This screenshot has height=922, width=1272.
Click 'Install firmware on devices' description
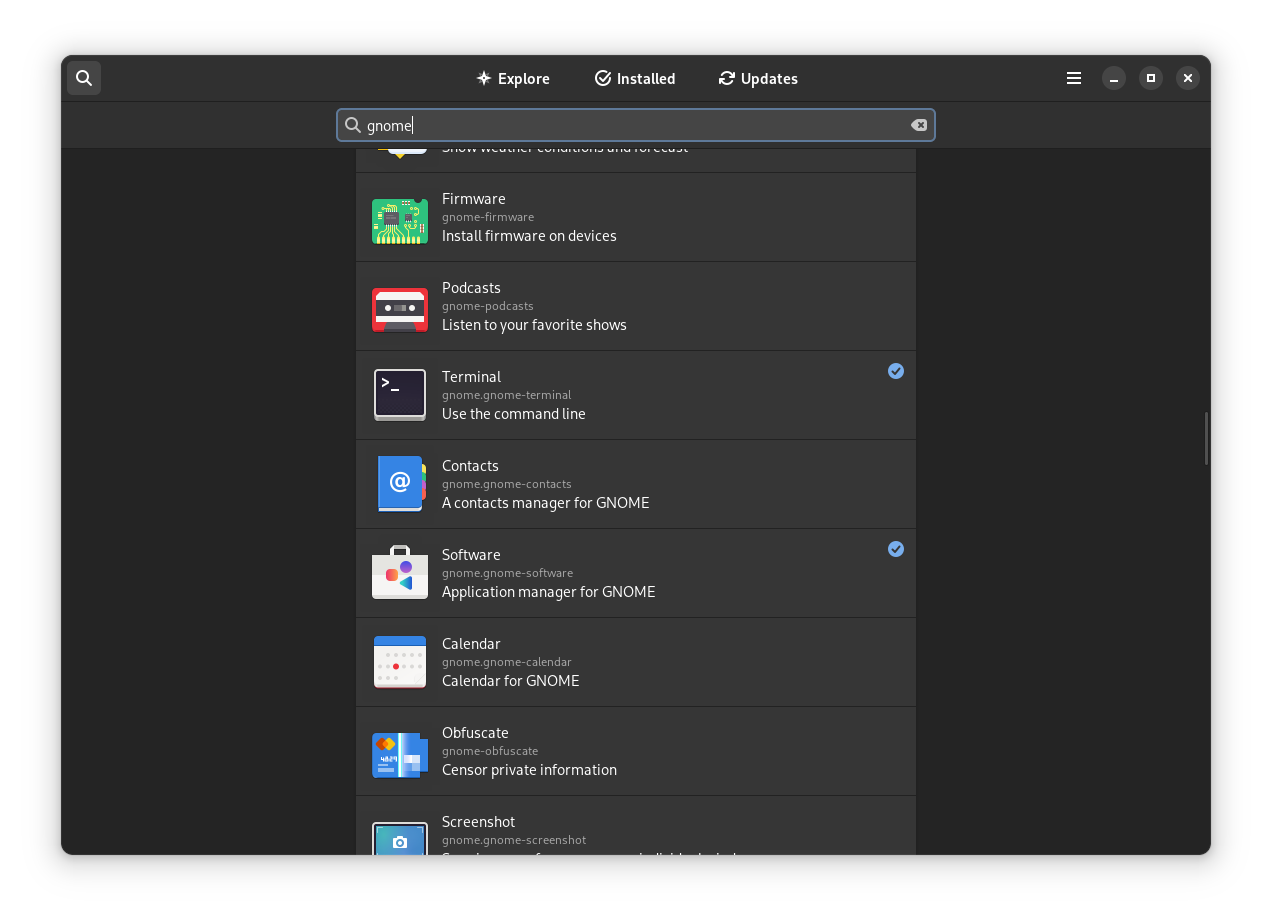pos(529,236)
